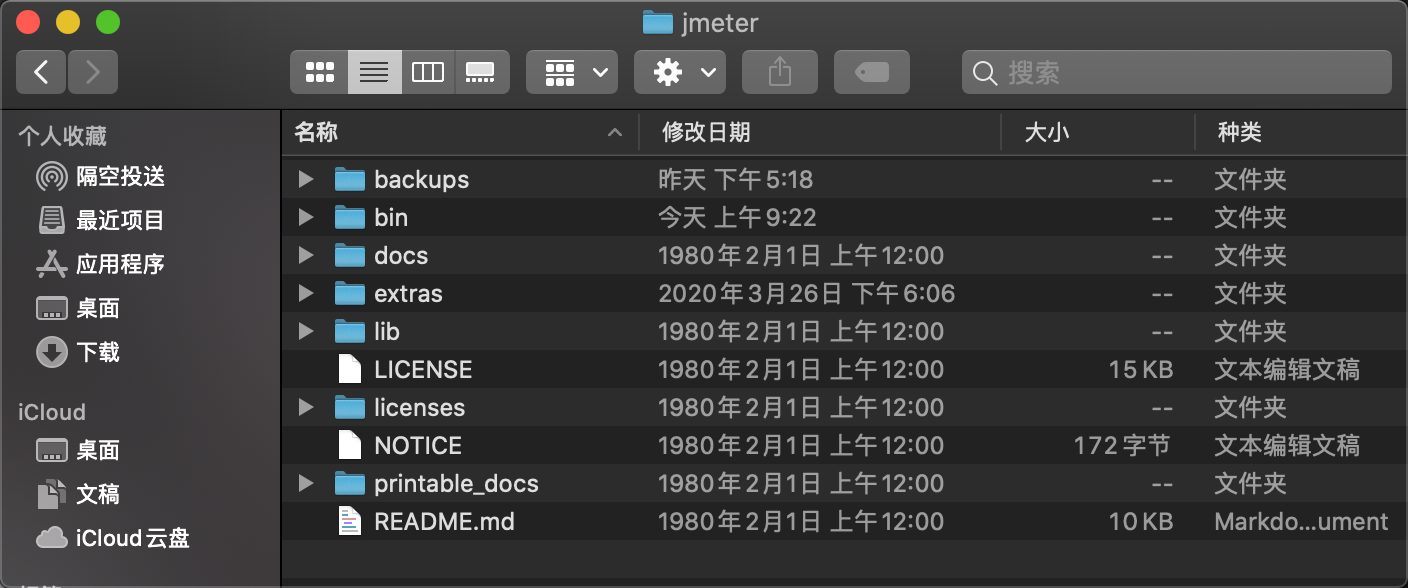Screen dimensions: 1408x588
Task: Expand the bin folder triangle
Action: pos(306,218)
